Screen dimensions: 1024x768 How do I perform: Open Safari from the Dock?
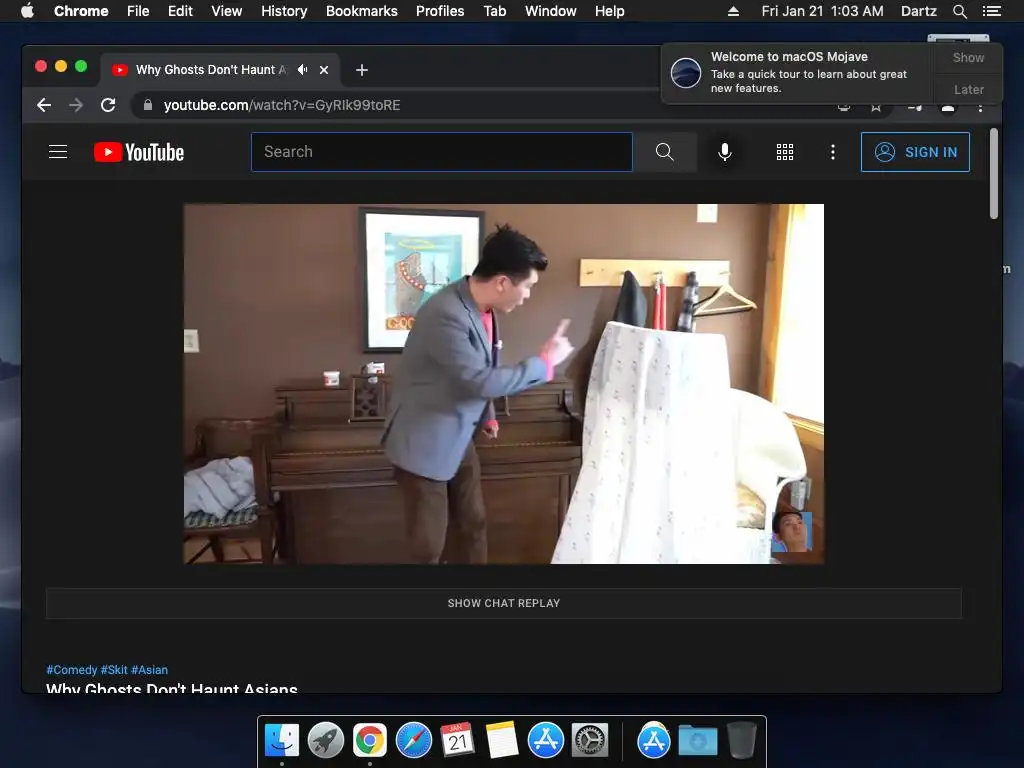414,741
